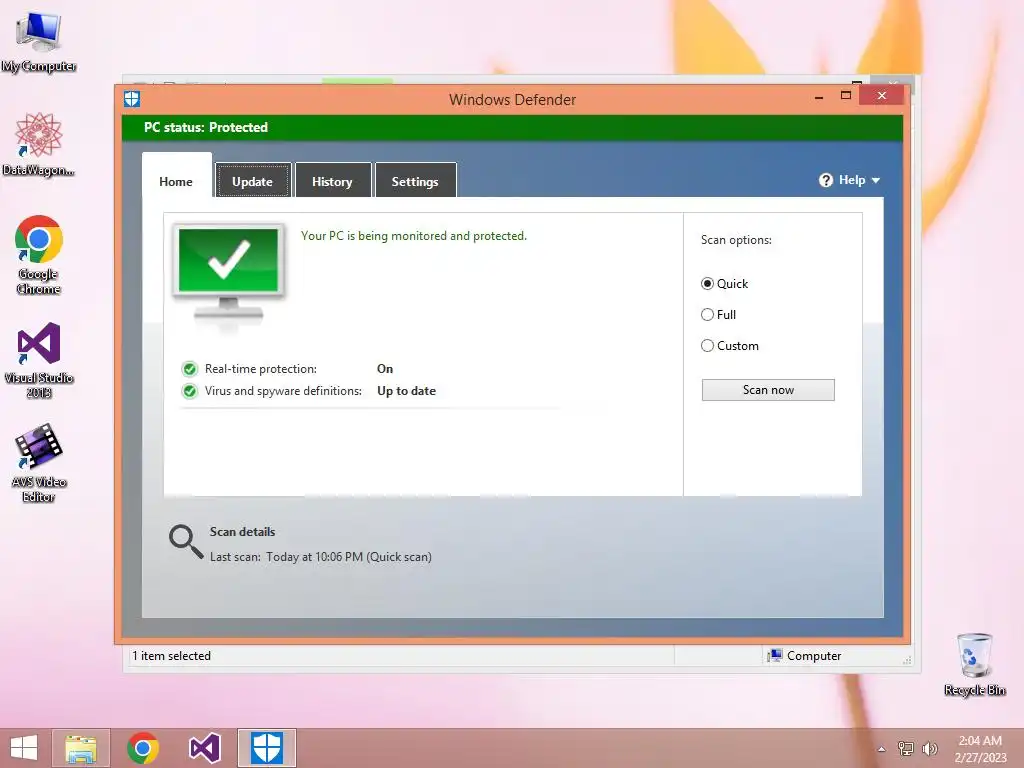
Task: Launch Chrome from the taskbar
Action: click(143, 748)
